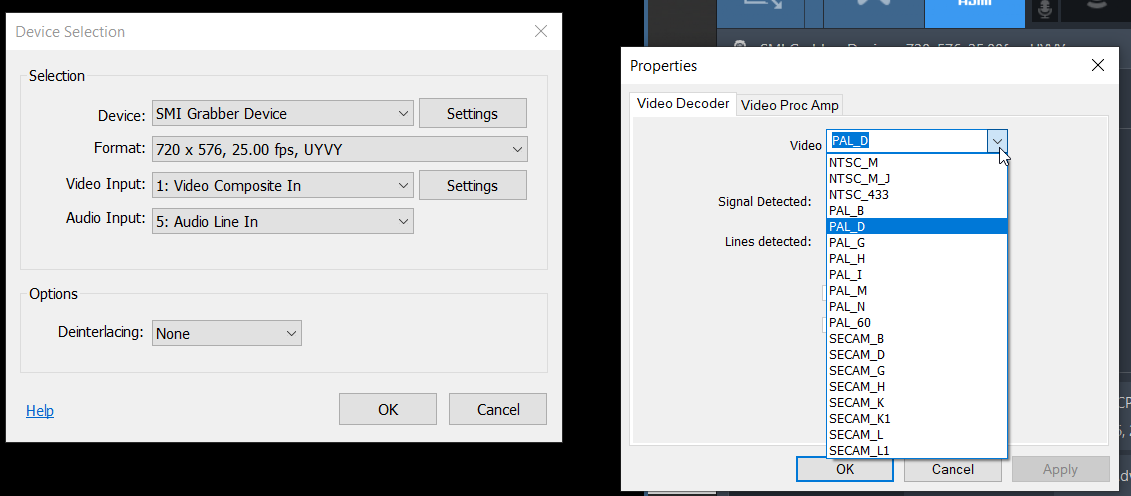Open the Deinterlacing dropdown
The height and width of the screenshot is (496, 1131).
(x=227, y=333)
